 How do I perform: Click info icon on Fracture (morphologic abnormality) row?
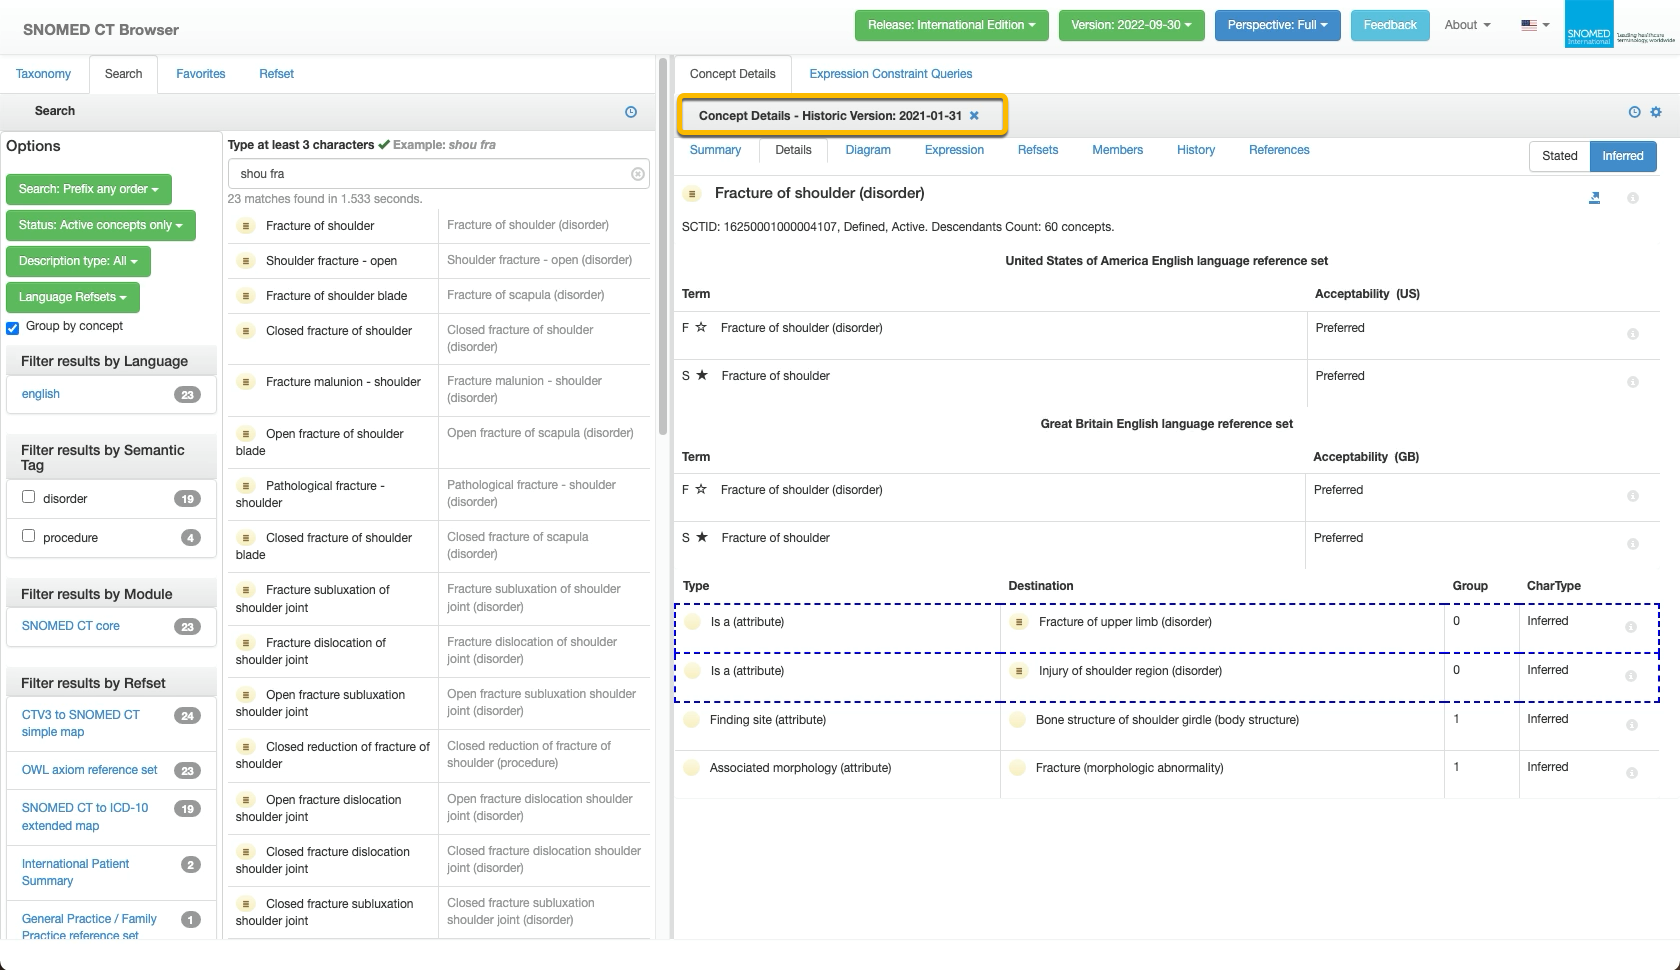(x=1631, y=773)
